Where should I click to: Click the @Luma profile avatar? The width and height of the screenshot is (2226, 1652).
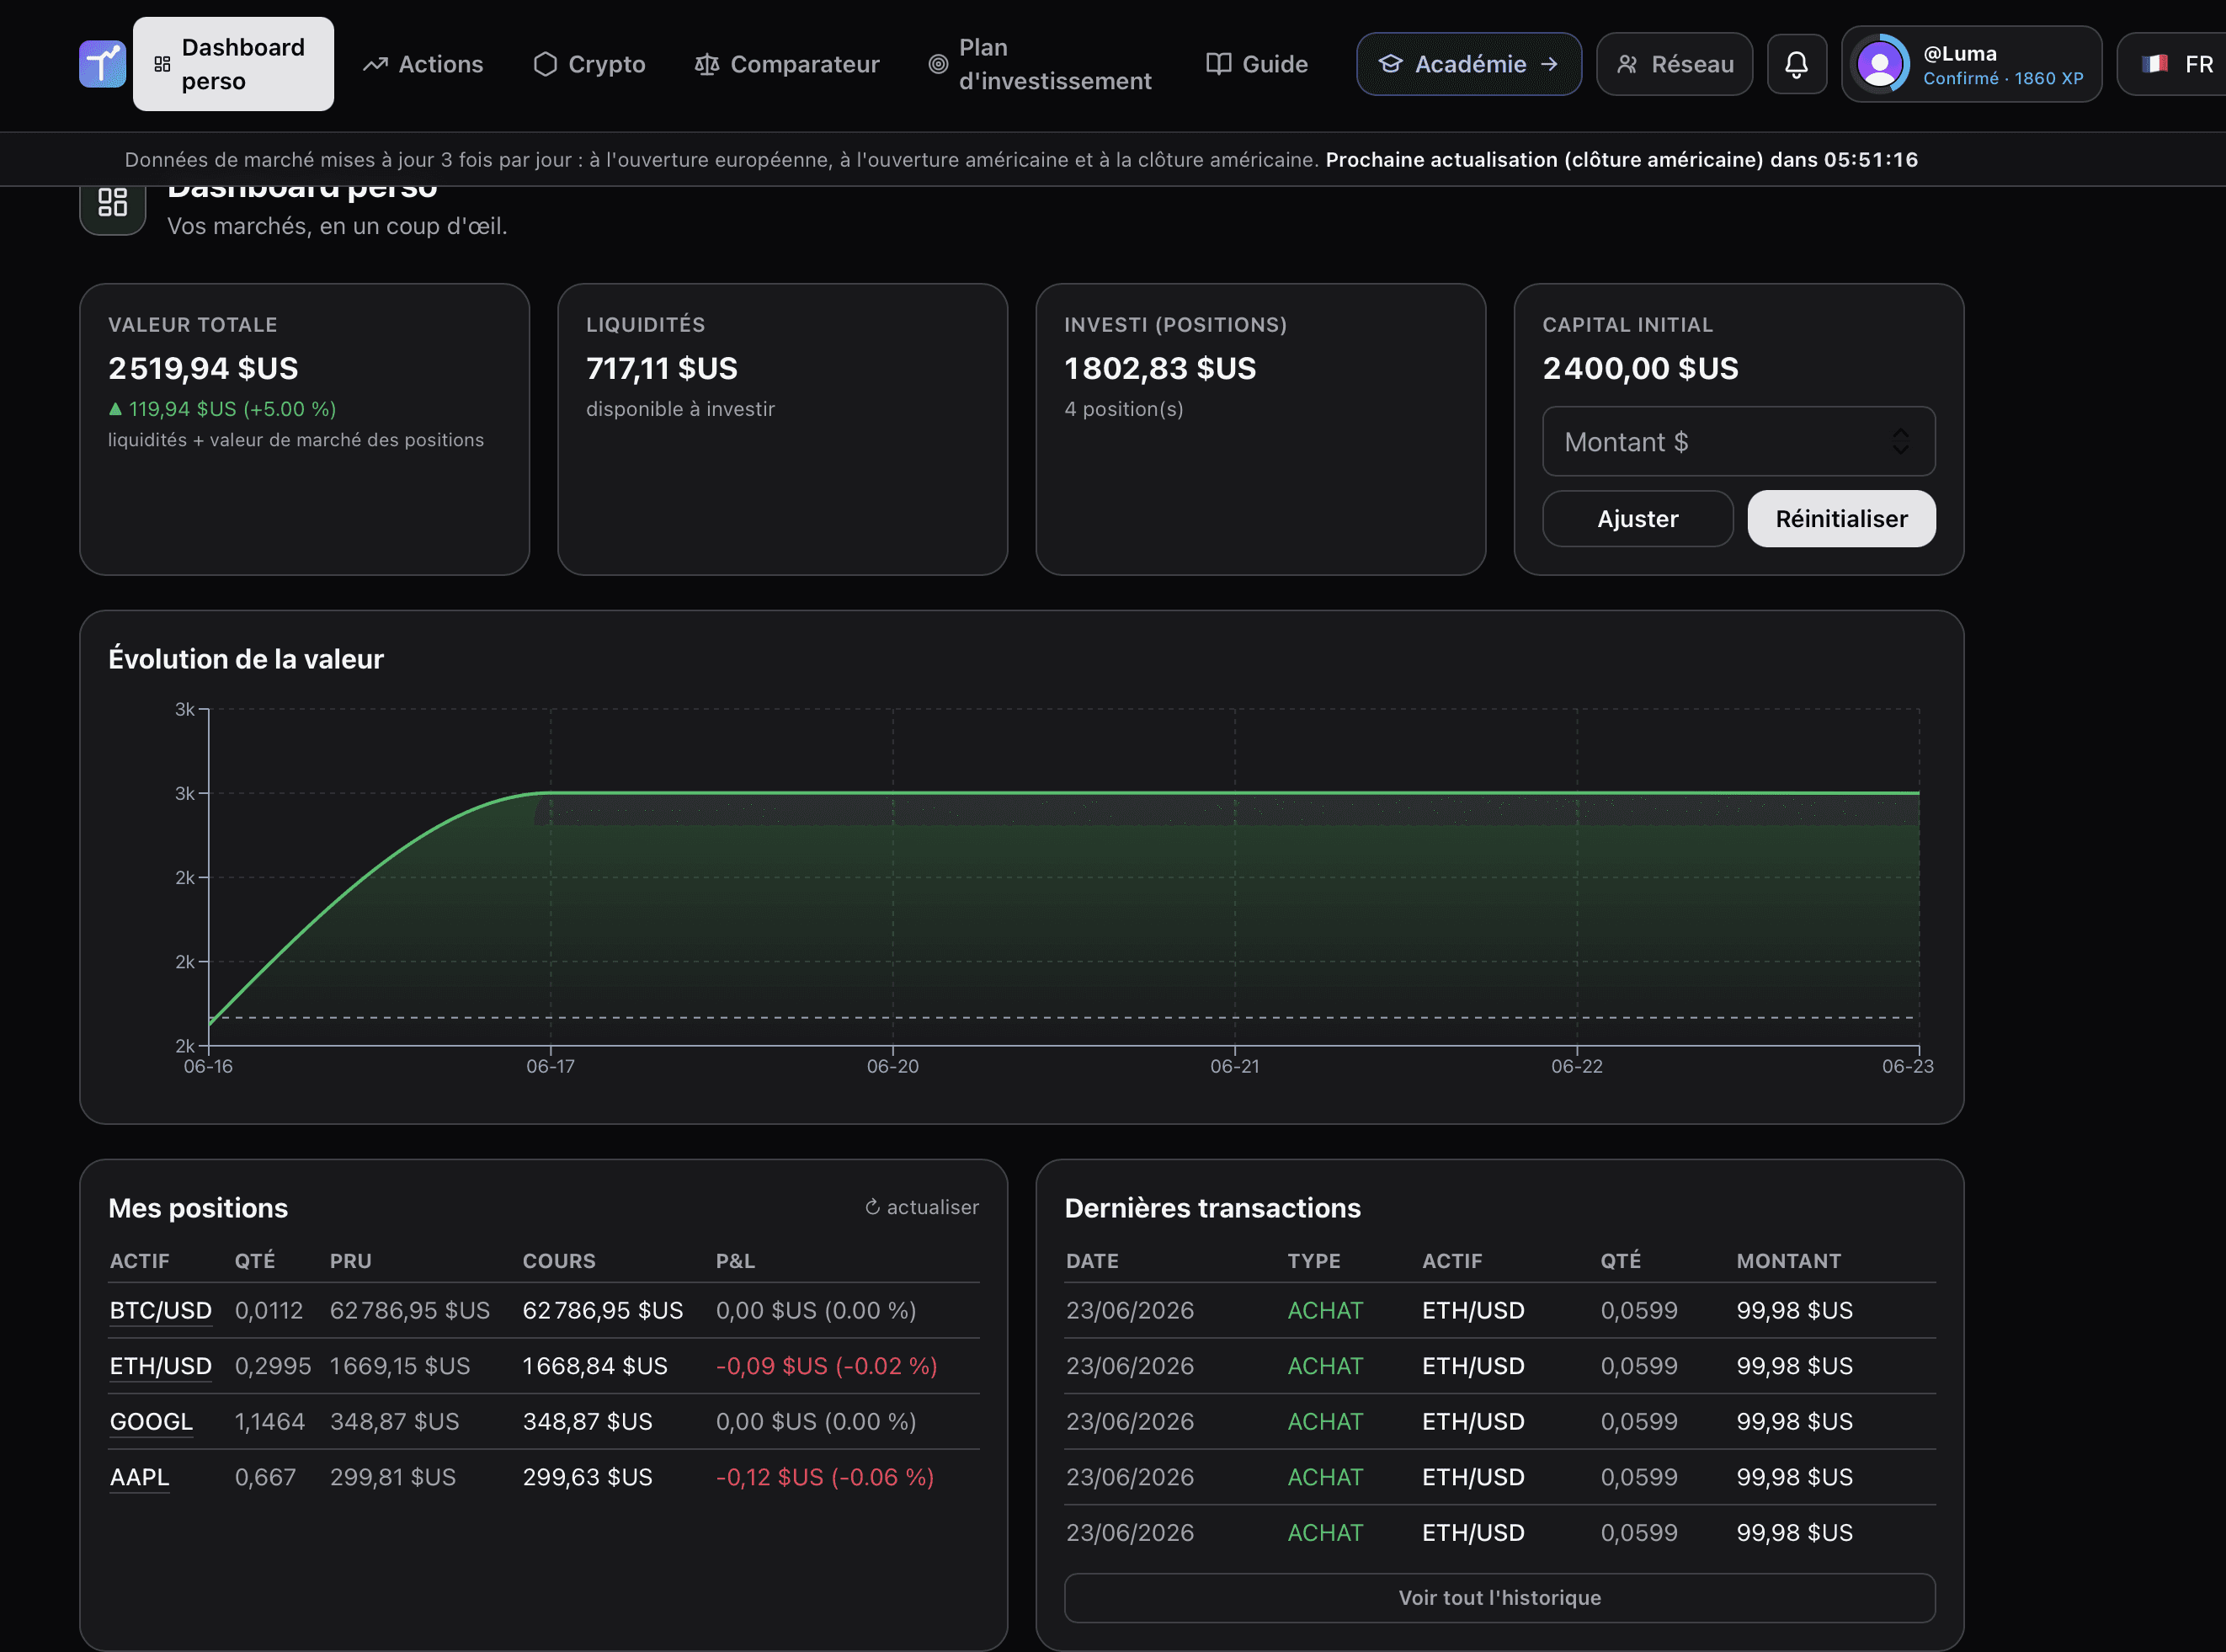[x=1879, y=64]
